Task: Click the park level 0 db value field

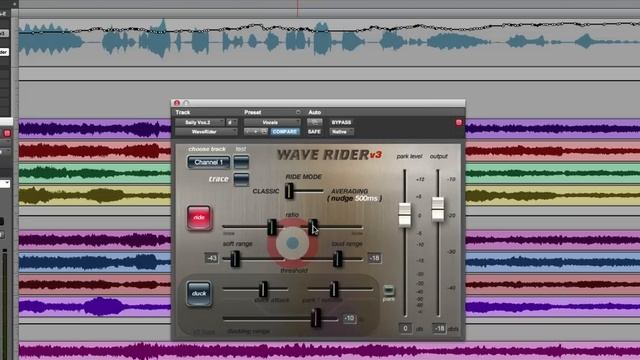Action: click(x=405, y=328)
